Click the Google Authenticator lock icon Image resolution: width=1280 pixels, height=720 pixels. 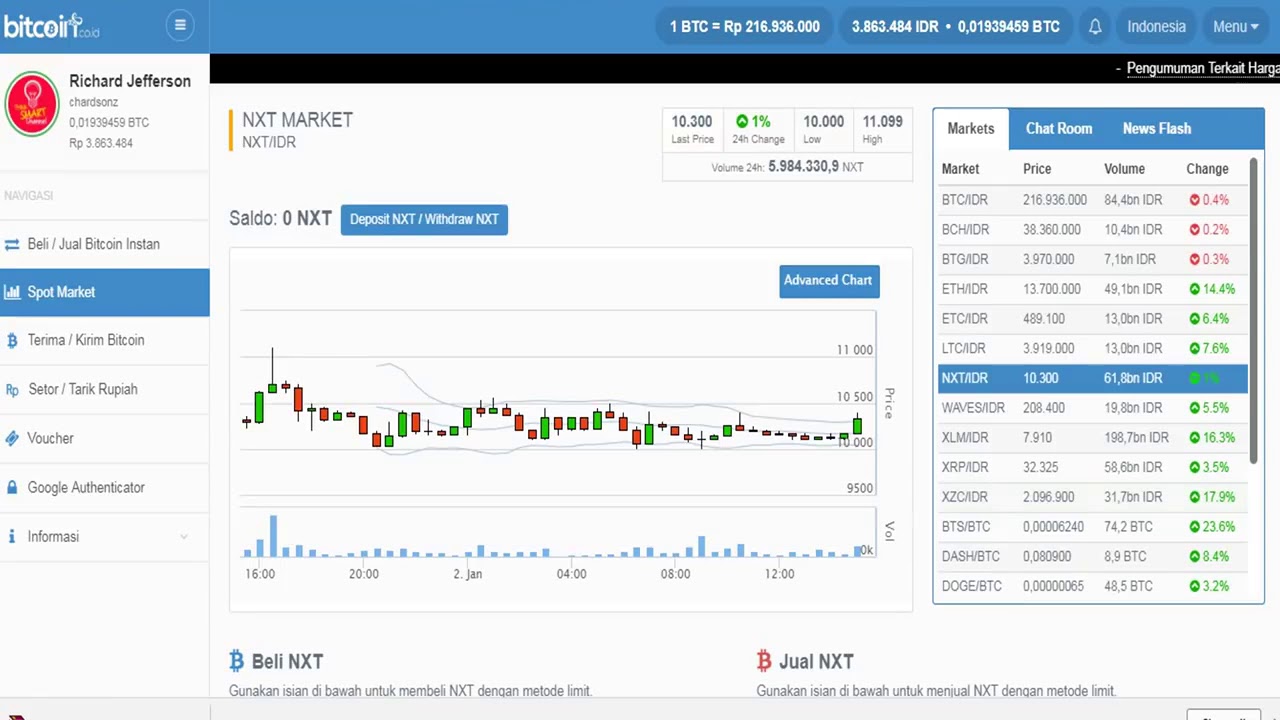click(x=12, y=488)
